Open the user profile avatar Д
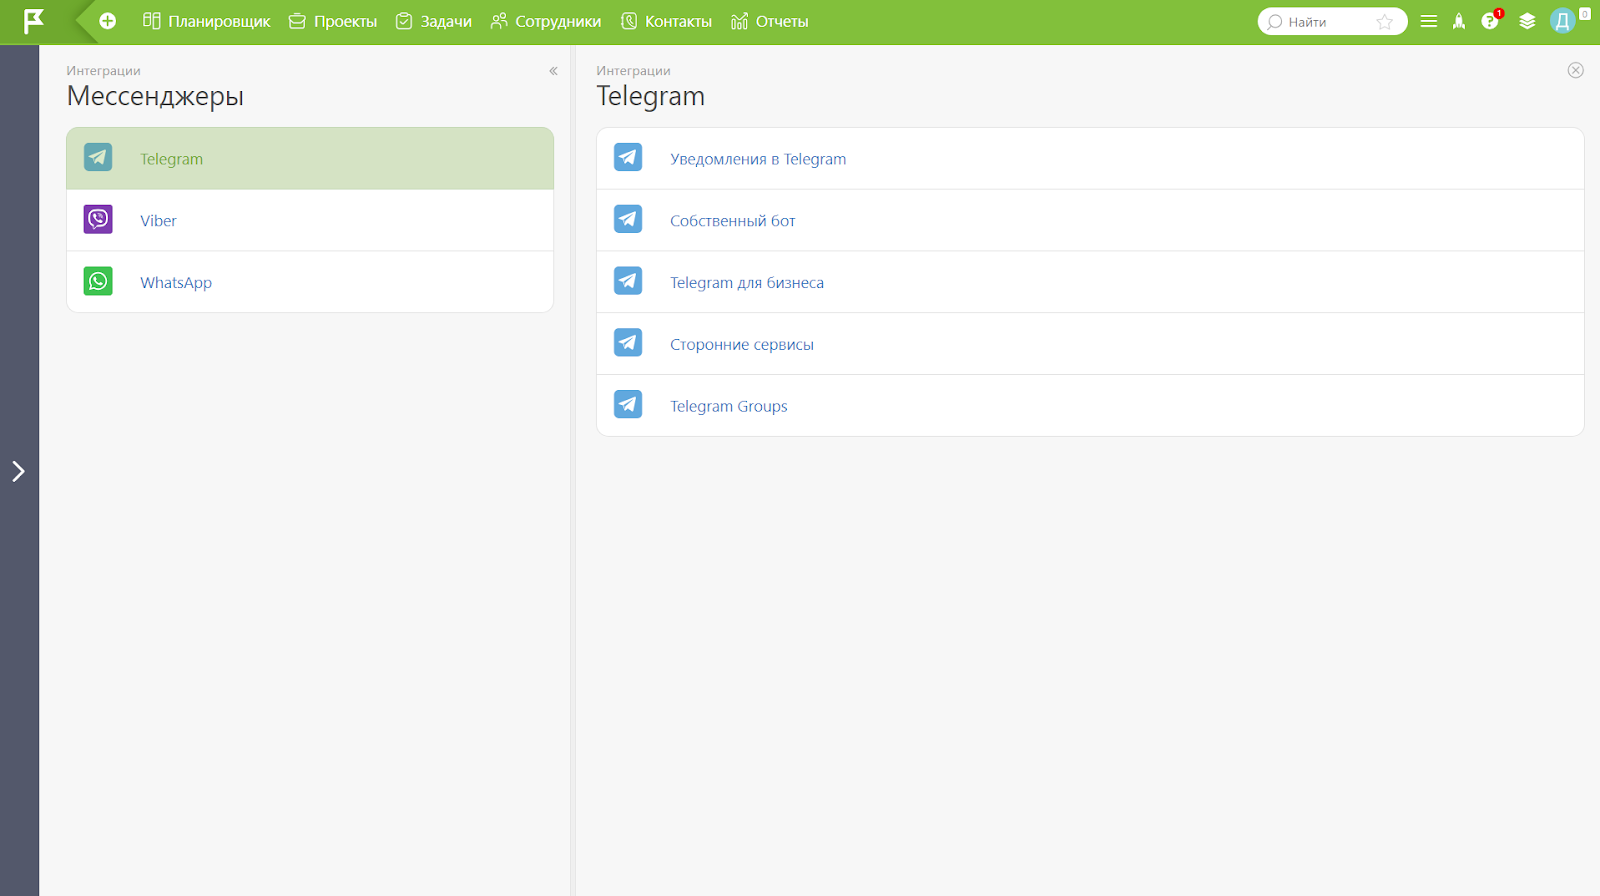 click(1562, 21)
